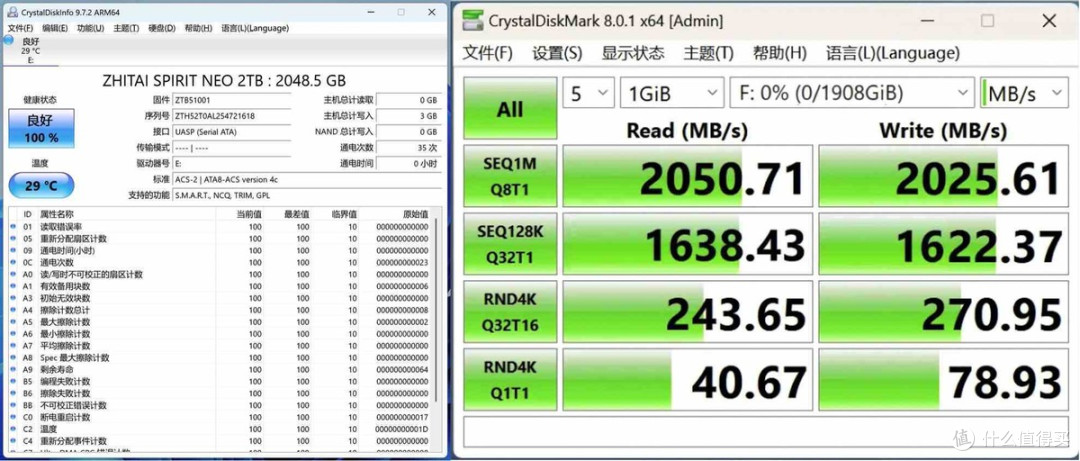Open 帮助(H) menu in CrystalDiskMark
Screen dimensions: 1080x461
pos(780,53)
